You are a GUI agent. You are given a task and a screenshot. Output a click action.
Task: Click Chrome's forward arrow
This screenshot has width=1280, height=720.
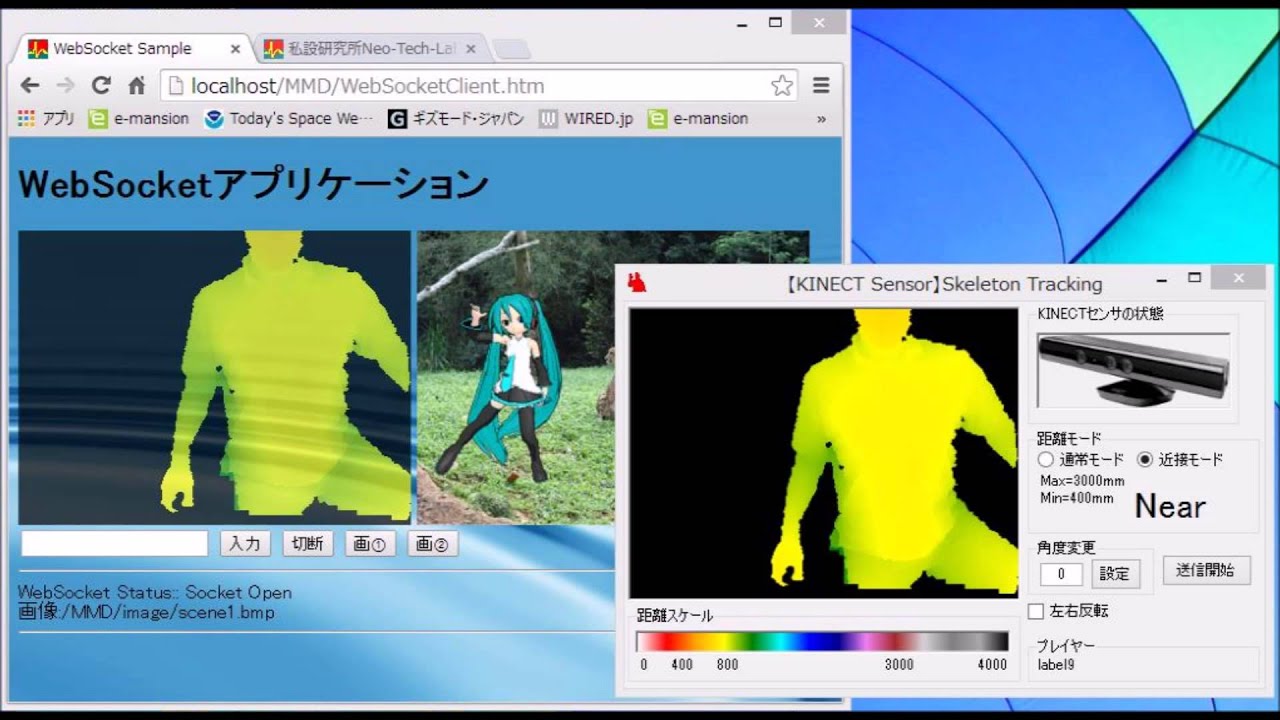point(65,86)
